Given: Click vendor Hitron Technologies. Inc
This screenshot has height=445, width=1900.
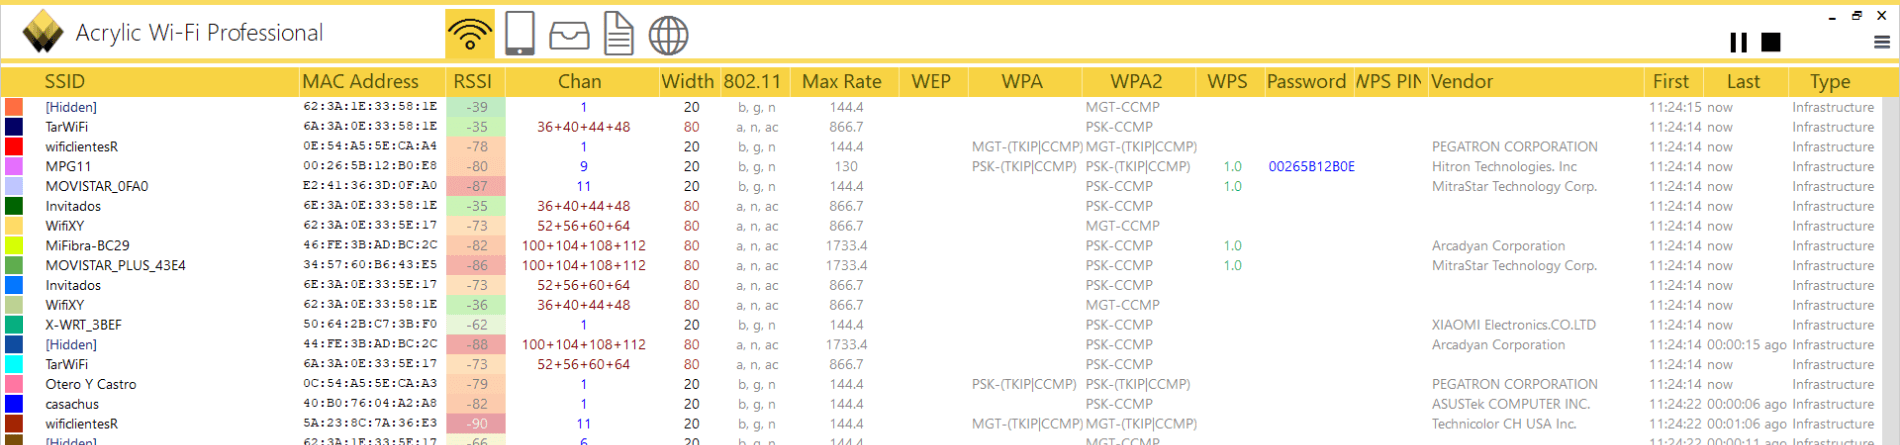Looking at the screenshot, I should coord(1504,166).
